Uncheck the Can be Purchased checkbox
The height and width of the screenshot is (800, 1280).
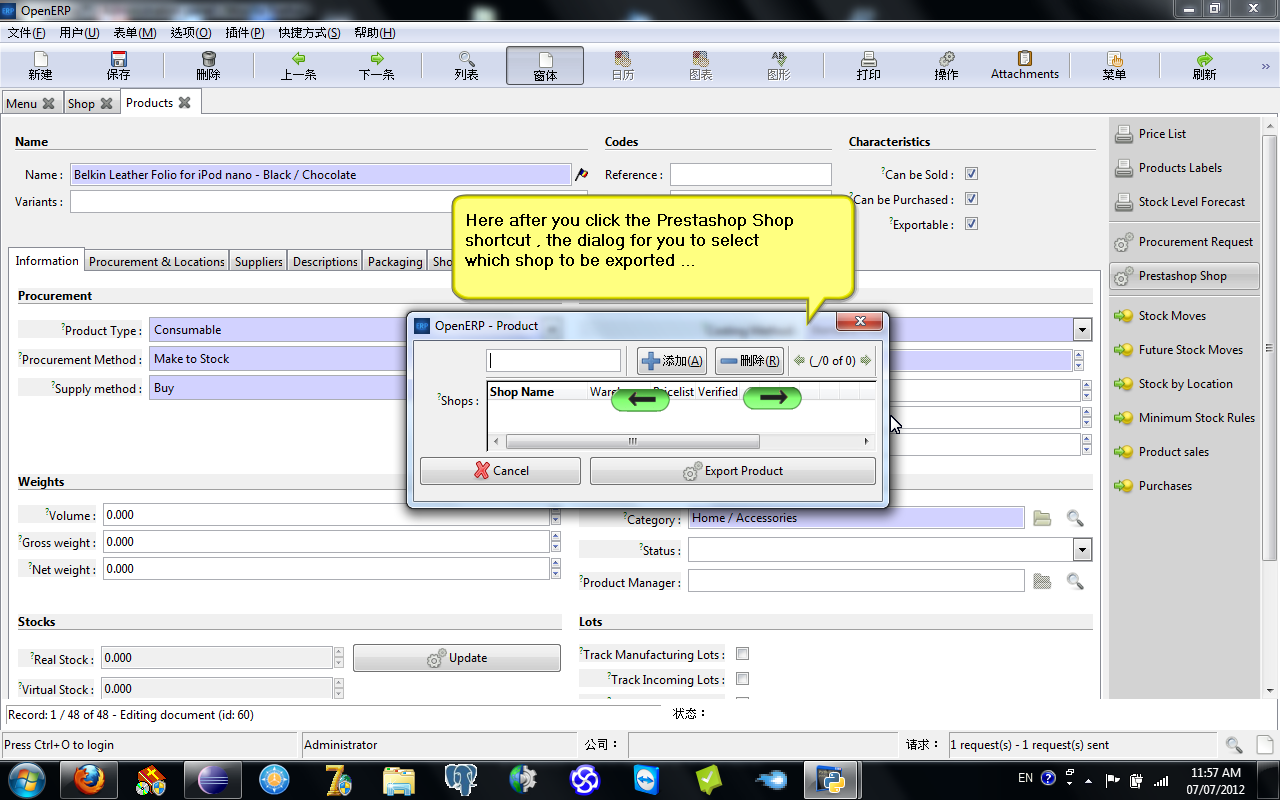(971, 199)
